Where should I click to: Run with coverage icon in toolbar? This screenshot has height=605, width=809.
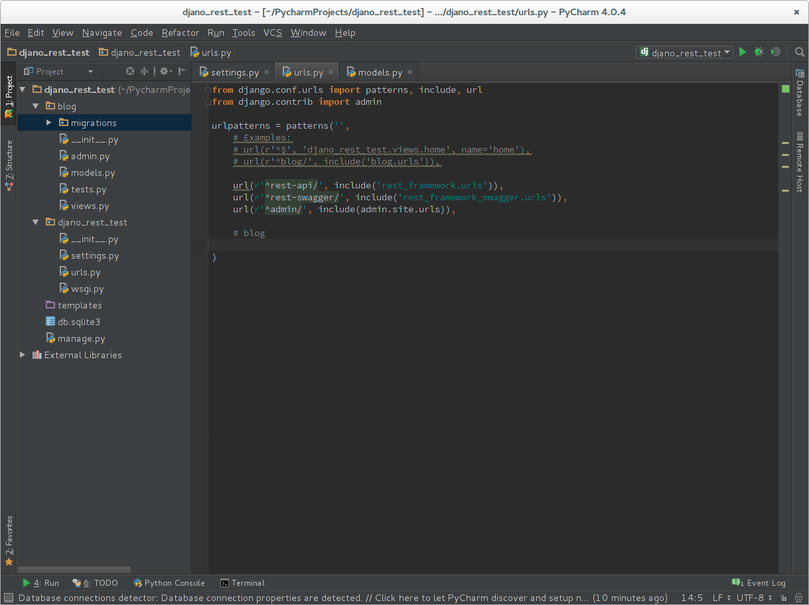click(775, 52)
